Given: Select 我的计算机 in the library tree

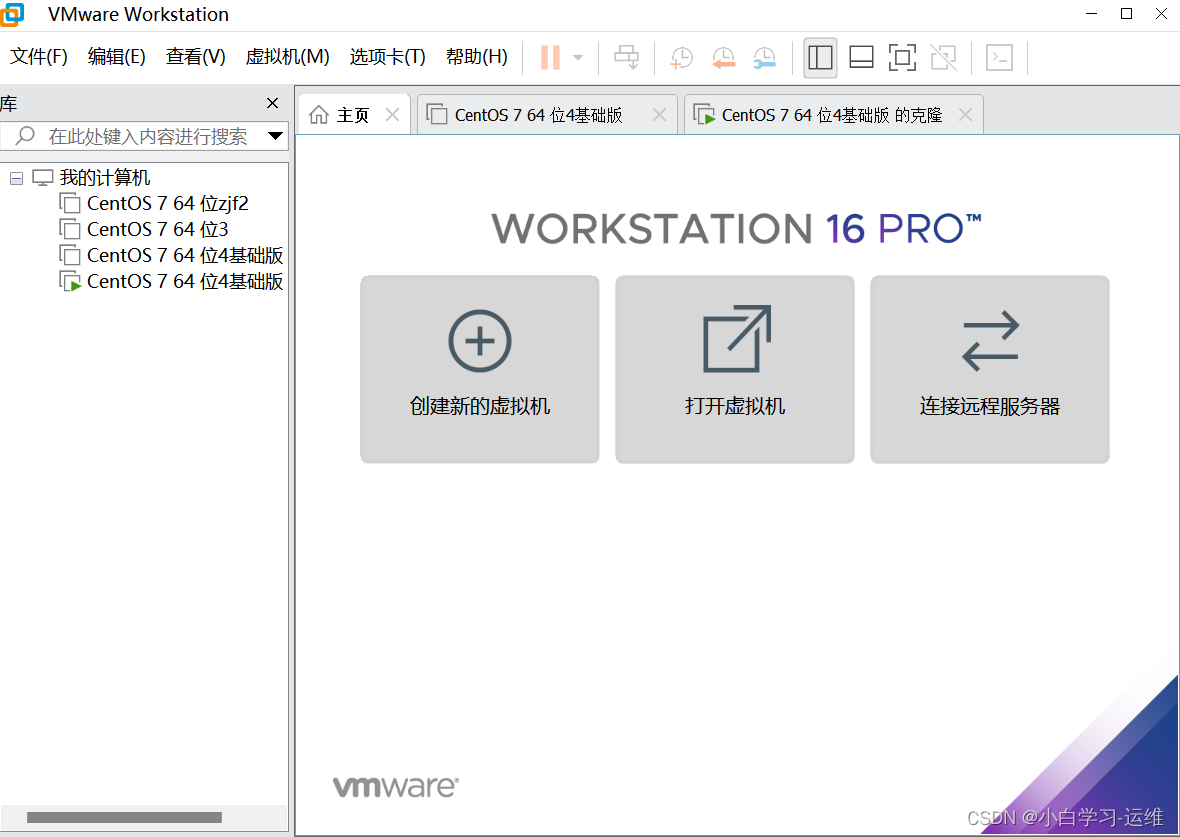Looking at the screenshot, I should [105, 178].
